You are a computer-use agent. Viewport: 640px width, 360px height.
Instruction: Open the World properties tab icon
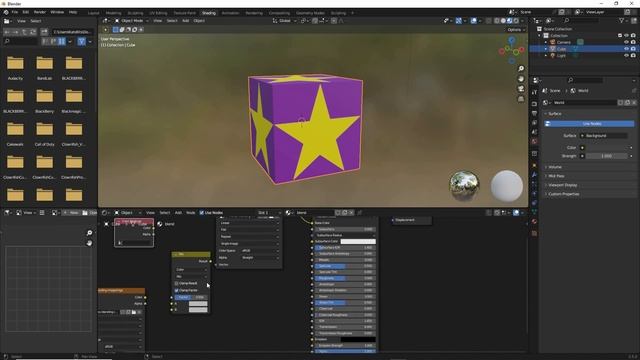click(x=534, y=141)
